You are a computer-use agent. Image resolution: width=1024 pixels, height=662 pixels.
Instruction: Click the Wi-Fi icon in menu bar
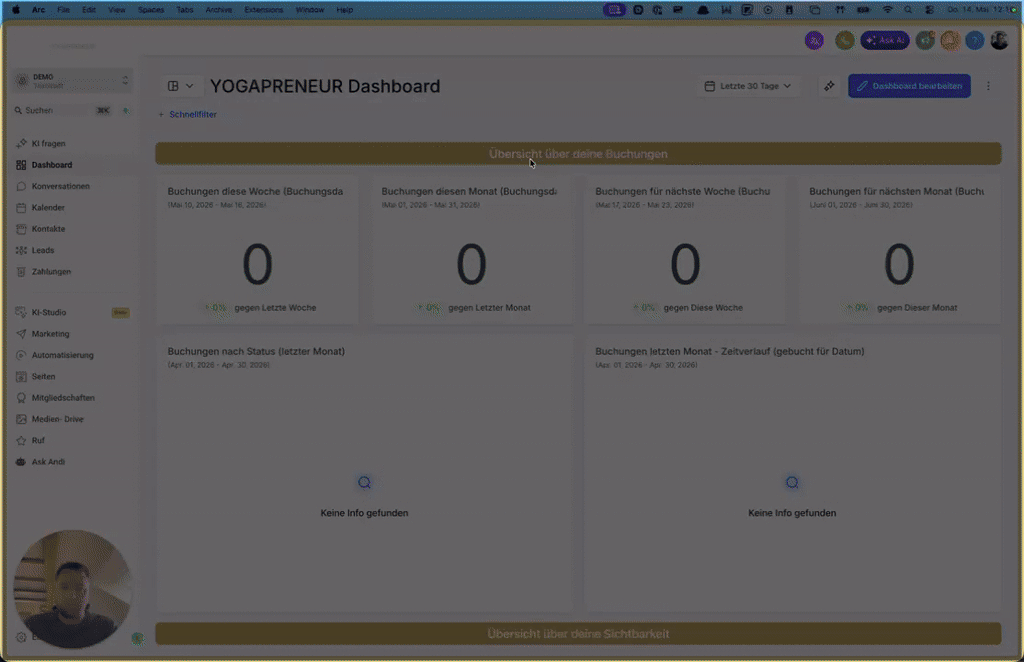tap(887, 10)
